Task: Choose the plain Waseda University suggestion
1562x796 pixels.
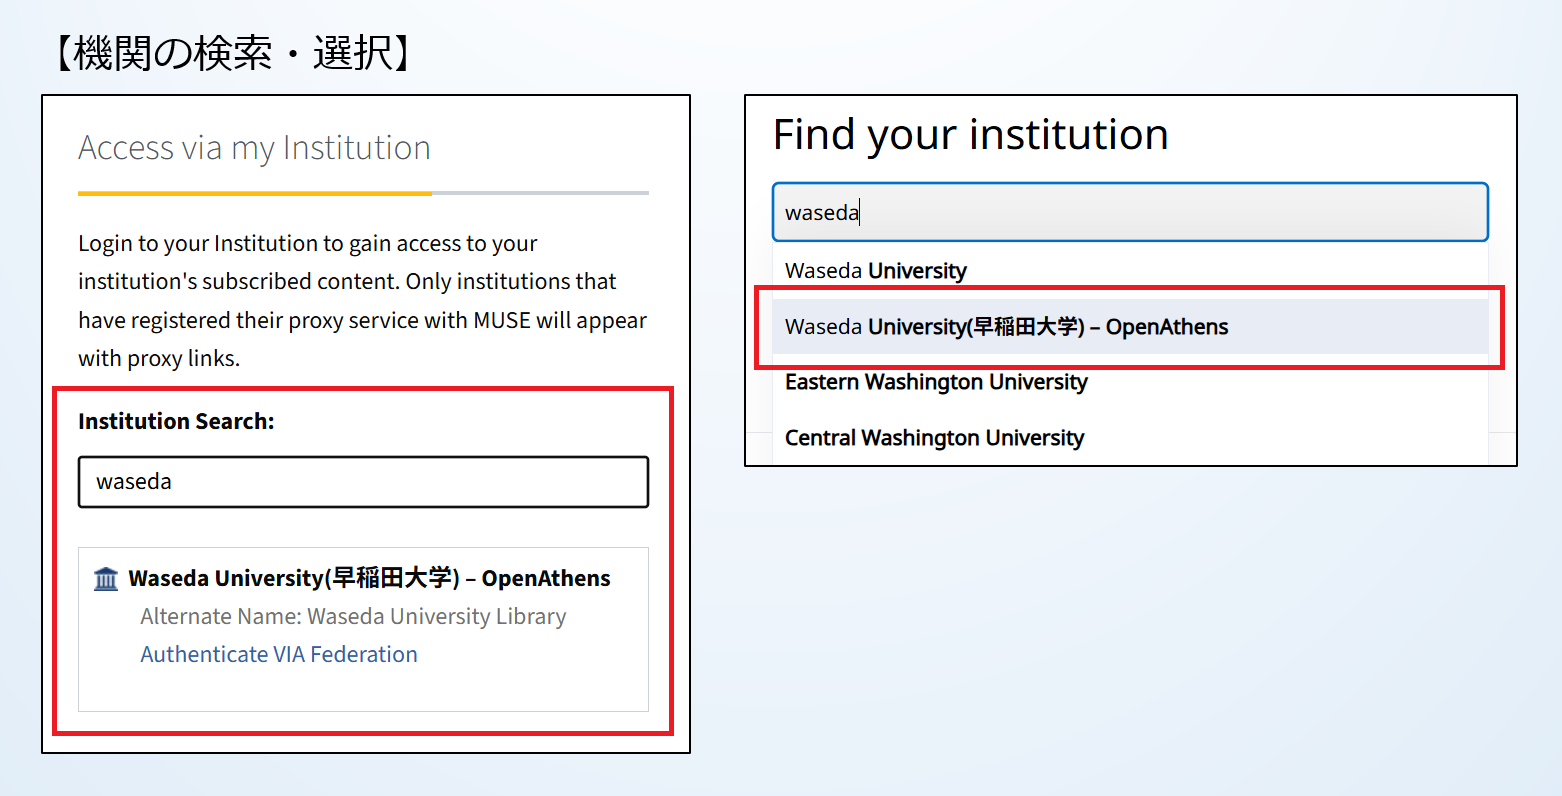Action: [876, 271]
